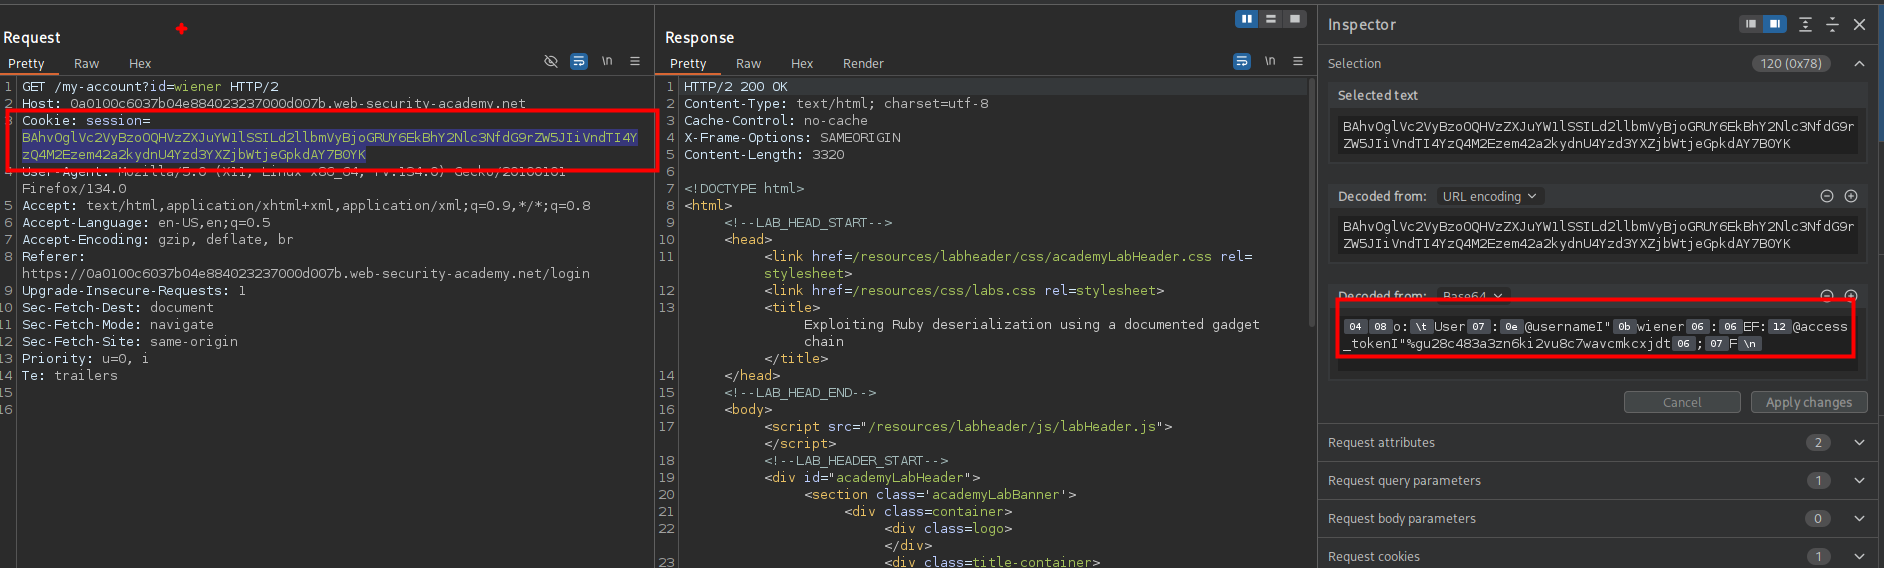
Task: Toggle non-printable characters display in Request panel
Action: coord(607,62)
